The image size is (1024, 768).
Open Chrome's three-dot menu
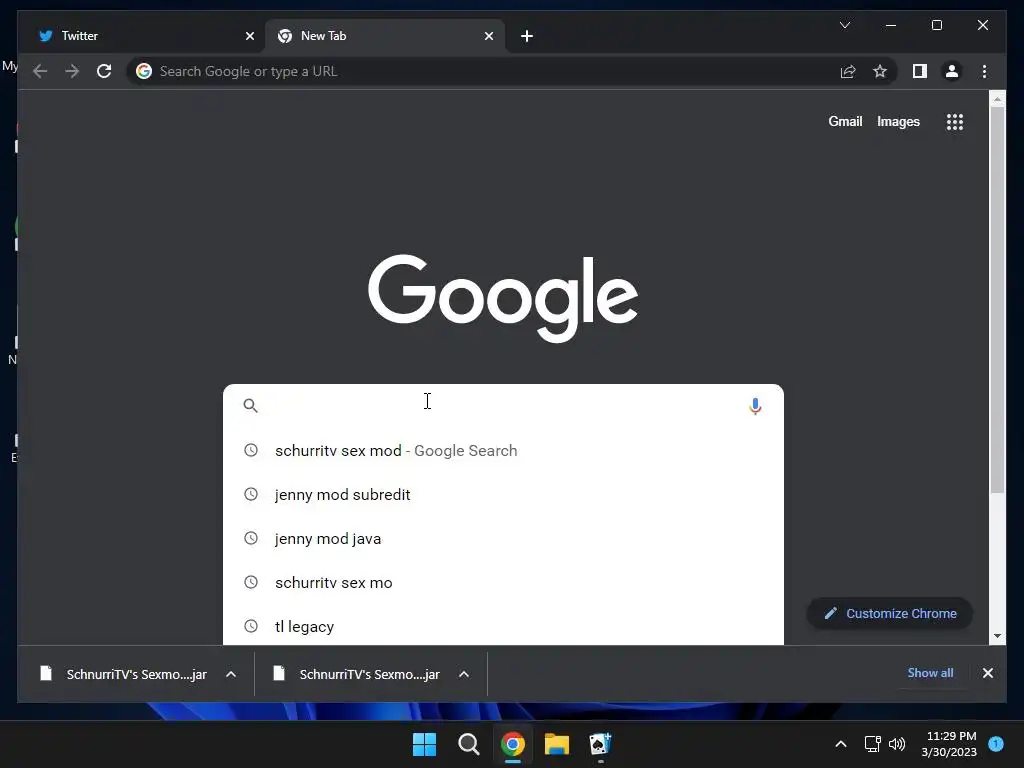[x=984, y=71]
